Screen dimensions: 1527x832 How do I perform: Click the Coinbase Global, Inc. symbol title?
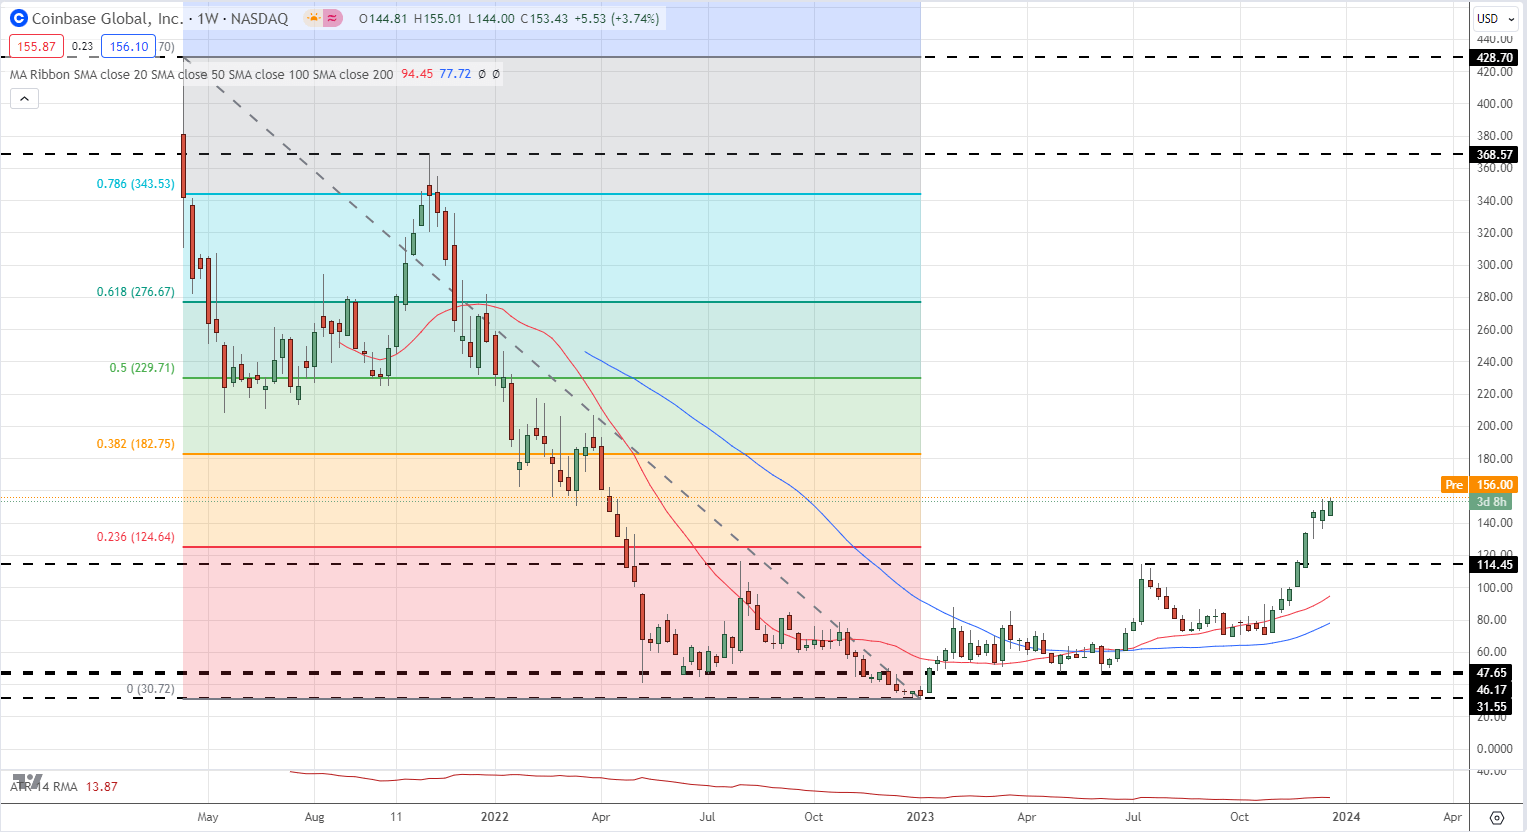click(107, 18)
